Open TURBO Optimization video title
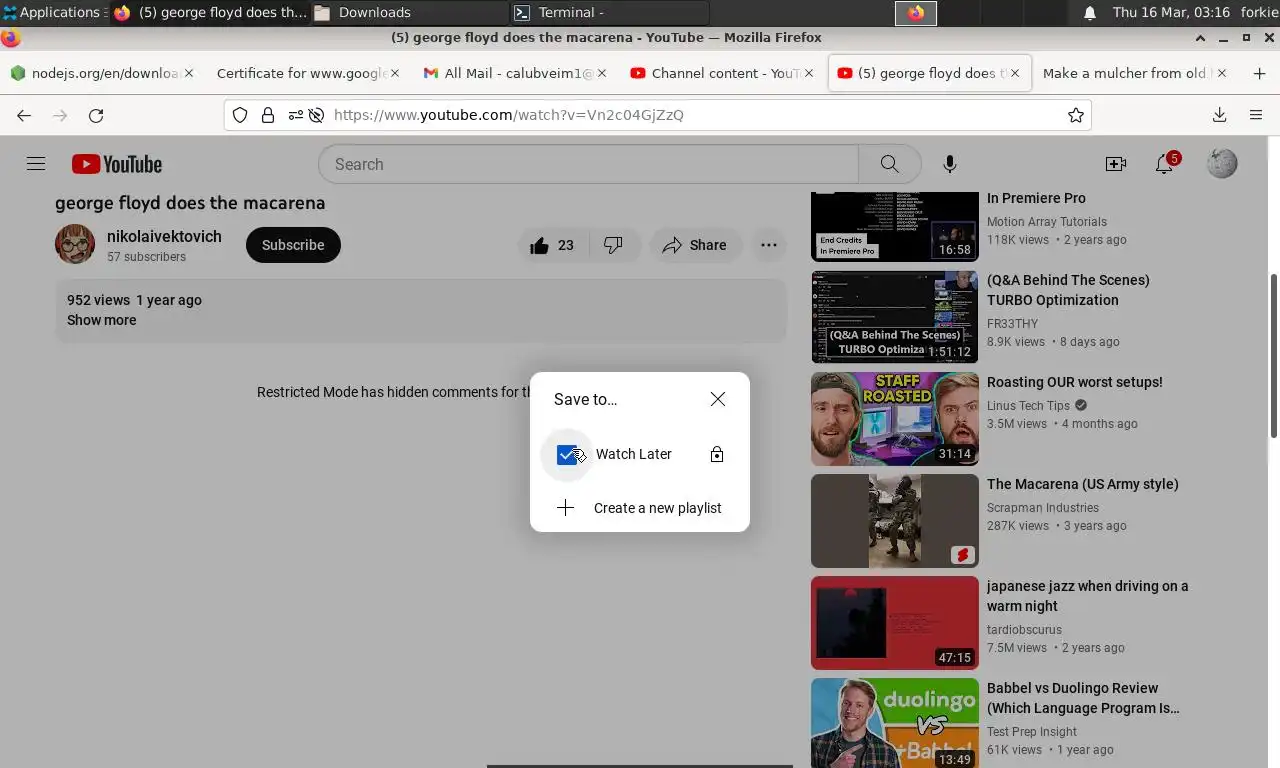 [1068, 290]
